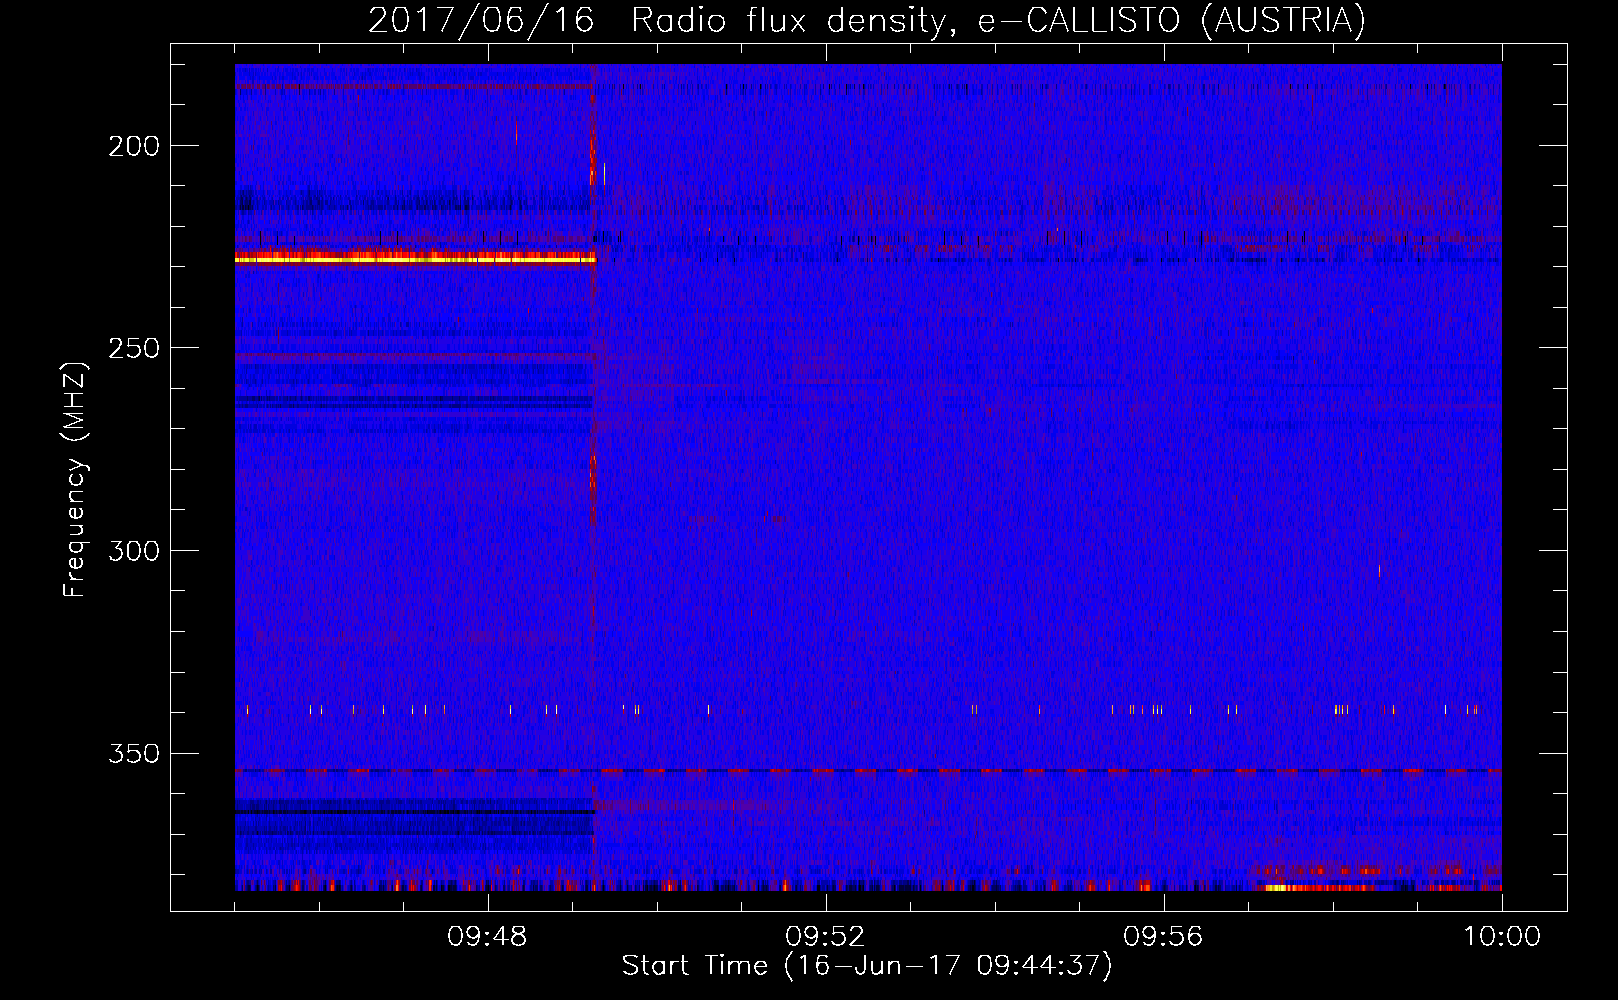The height and width of the screenshot is (1000, 1618).
Task: Click the 09:52 time tick label
Action: (825, 937)
